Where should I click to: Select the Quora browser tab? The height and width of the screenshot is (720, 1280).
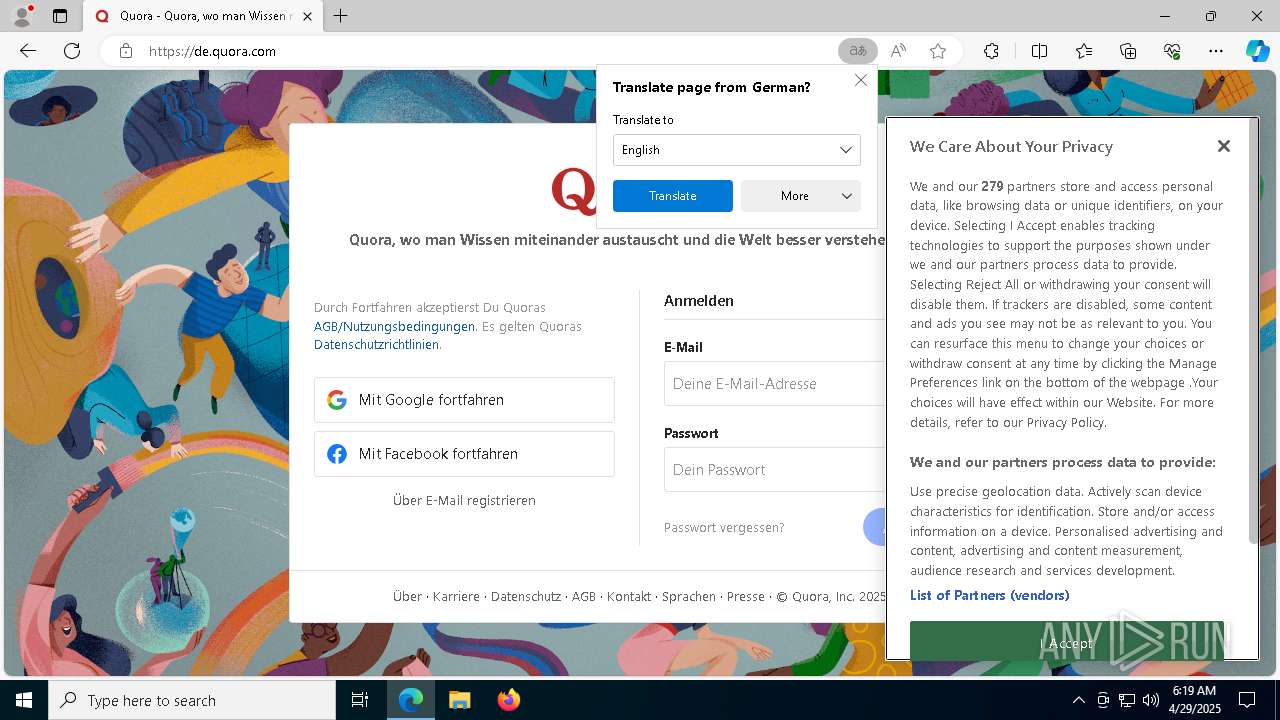(x=204, y=16)
